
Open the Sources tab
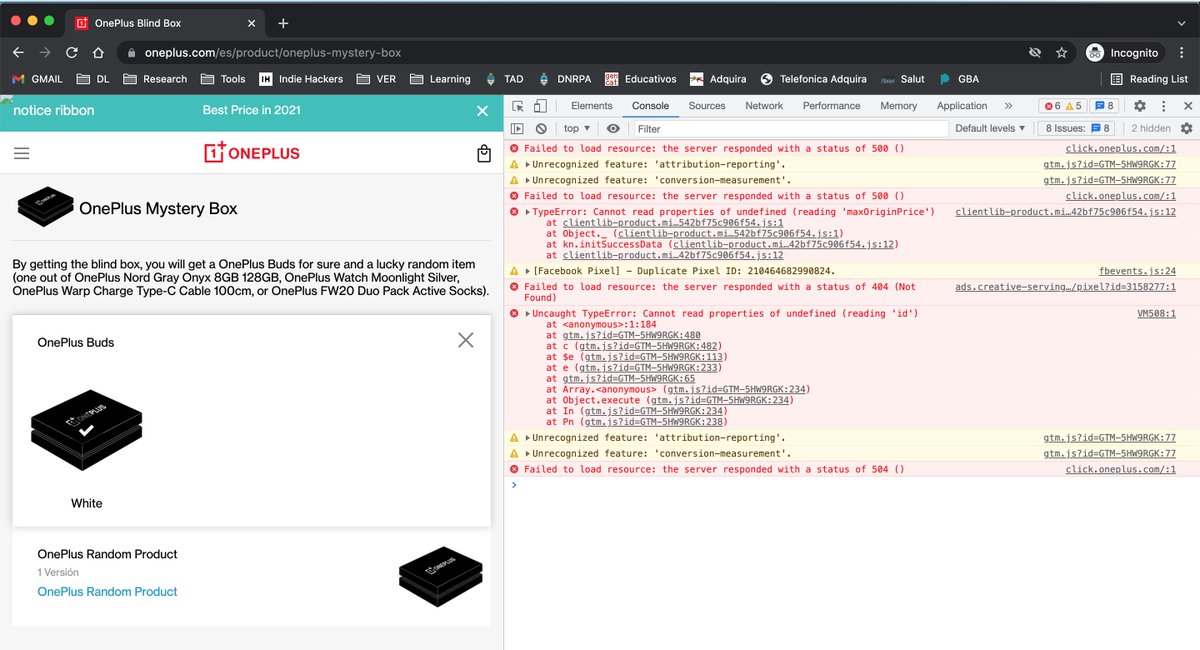tap(707, 105)
